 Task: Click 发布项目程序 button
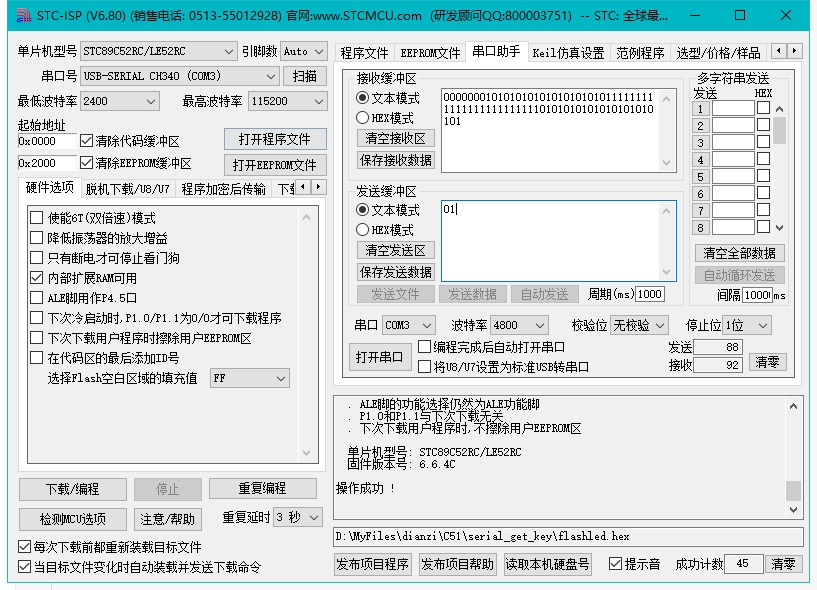(373, 564)
